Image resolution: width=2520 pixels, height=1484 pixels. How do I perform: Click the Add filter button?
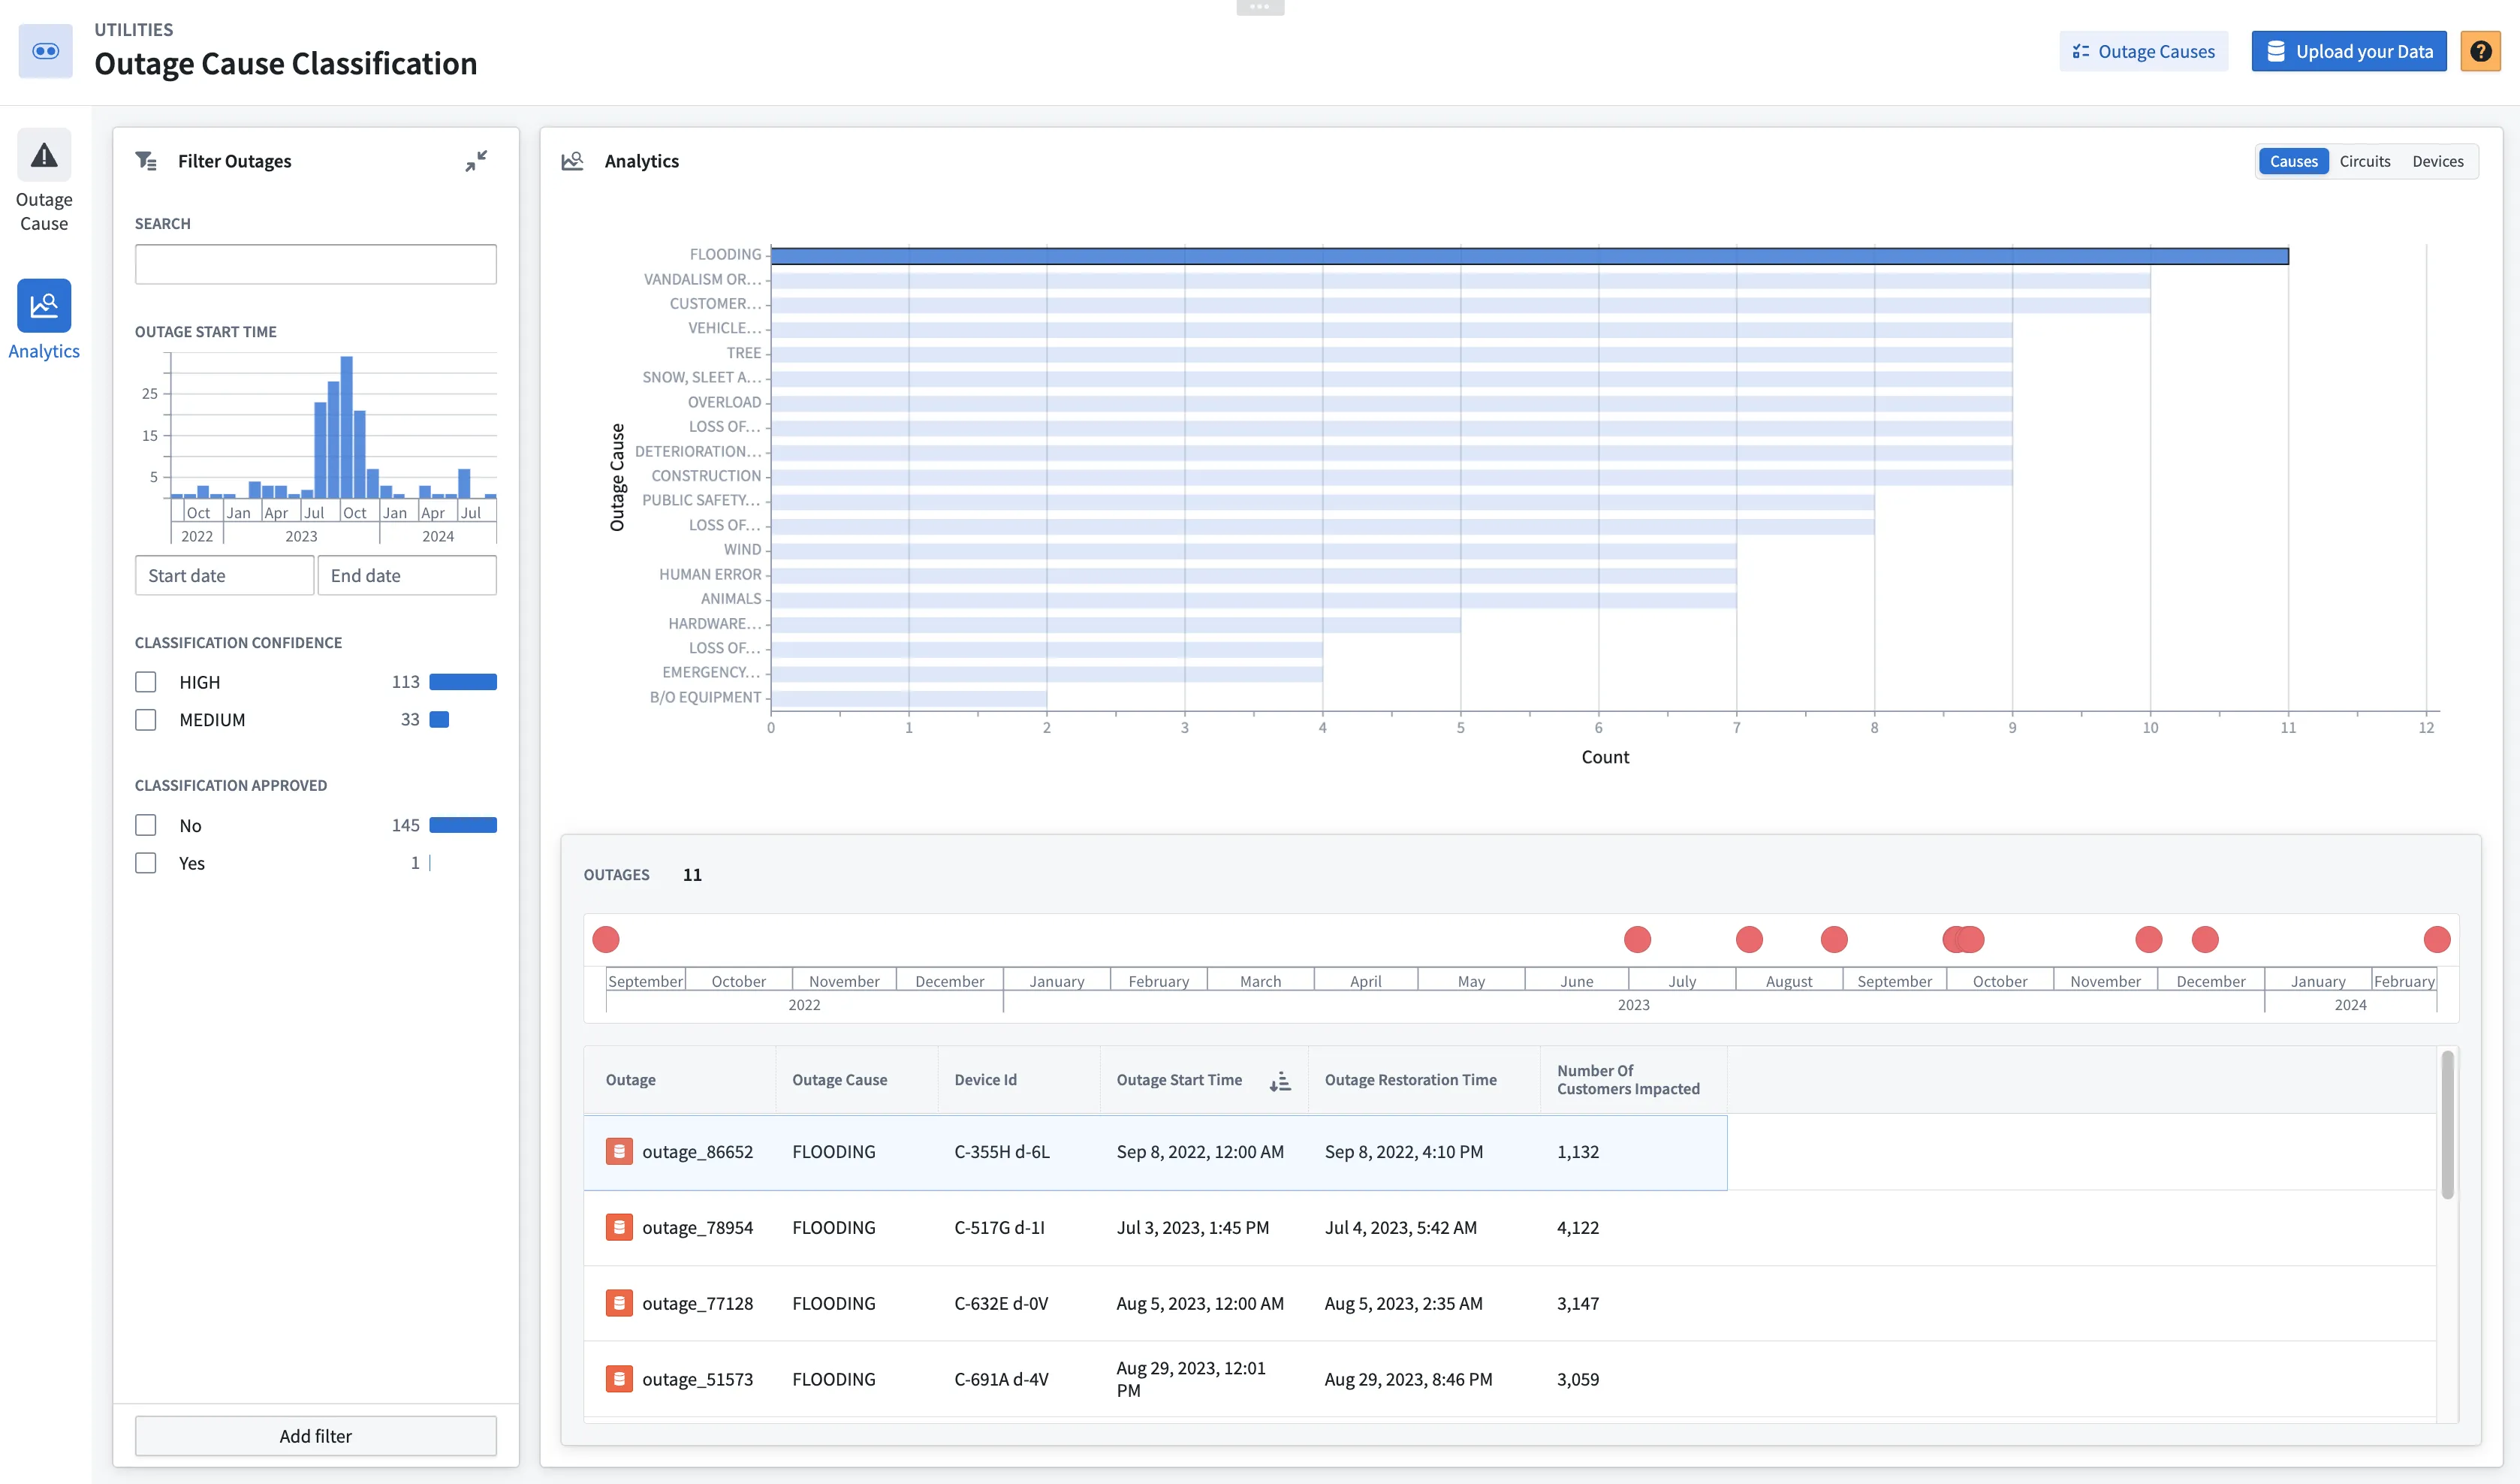point(316,1436)
